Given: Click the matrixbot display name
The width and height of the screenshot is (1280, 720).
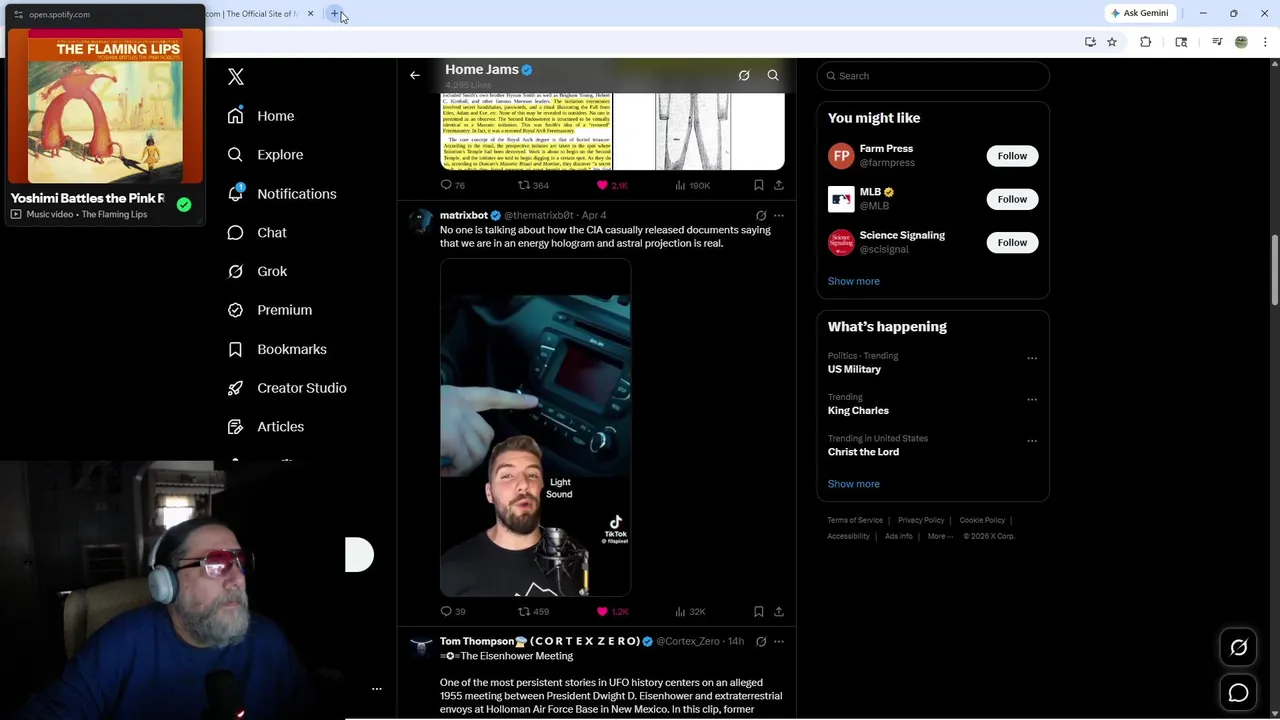Looking at the screenshot, I should (464, 215).
